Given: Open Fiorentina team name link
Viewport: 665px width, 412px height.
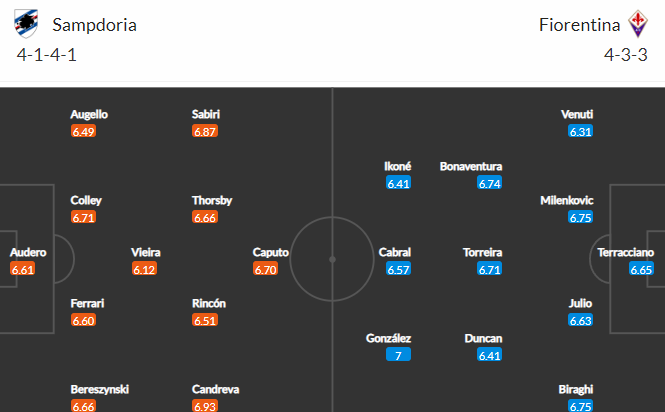Looking at the screenshot, I should (x=579, y=25).
